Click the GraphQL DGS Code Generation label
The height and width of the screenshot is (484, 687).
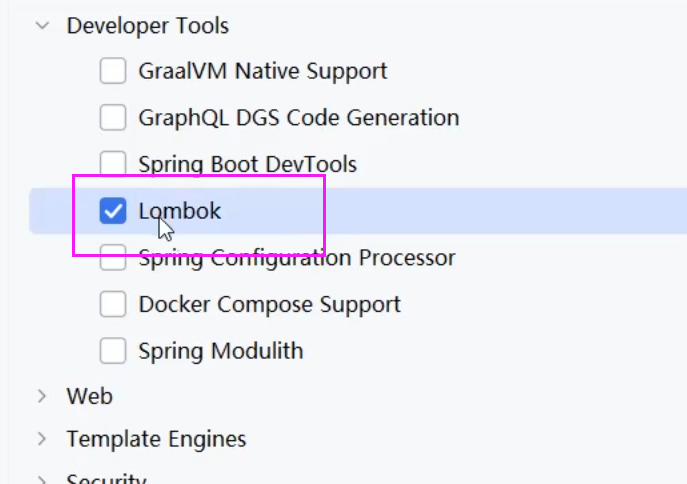[299, 118]
